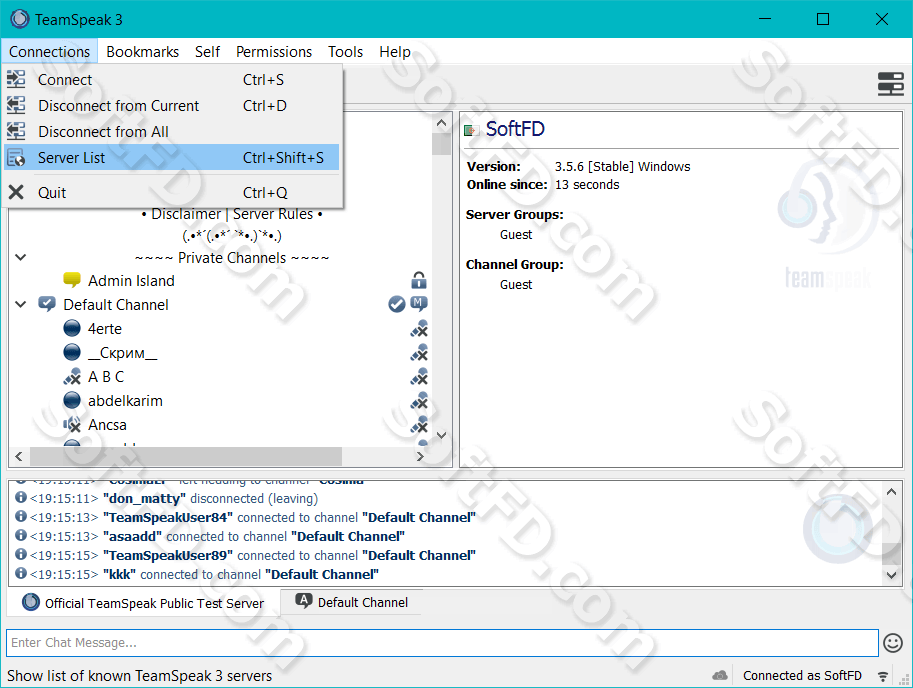Collapse the Private Channels spacer group
The height and width of the screenshot is (688, 913).
20,257
